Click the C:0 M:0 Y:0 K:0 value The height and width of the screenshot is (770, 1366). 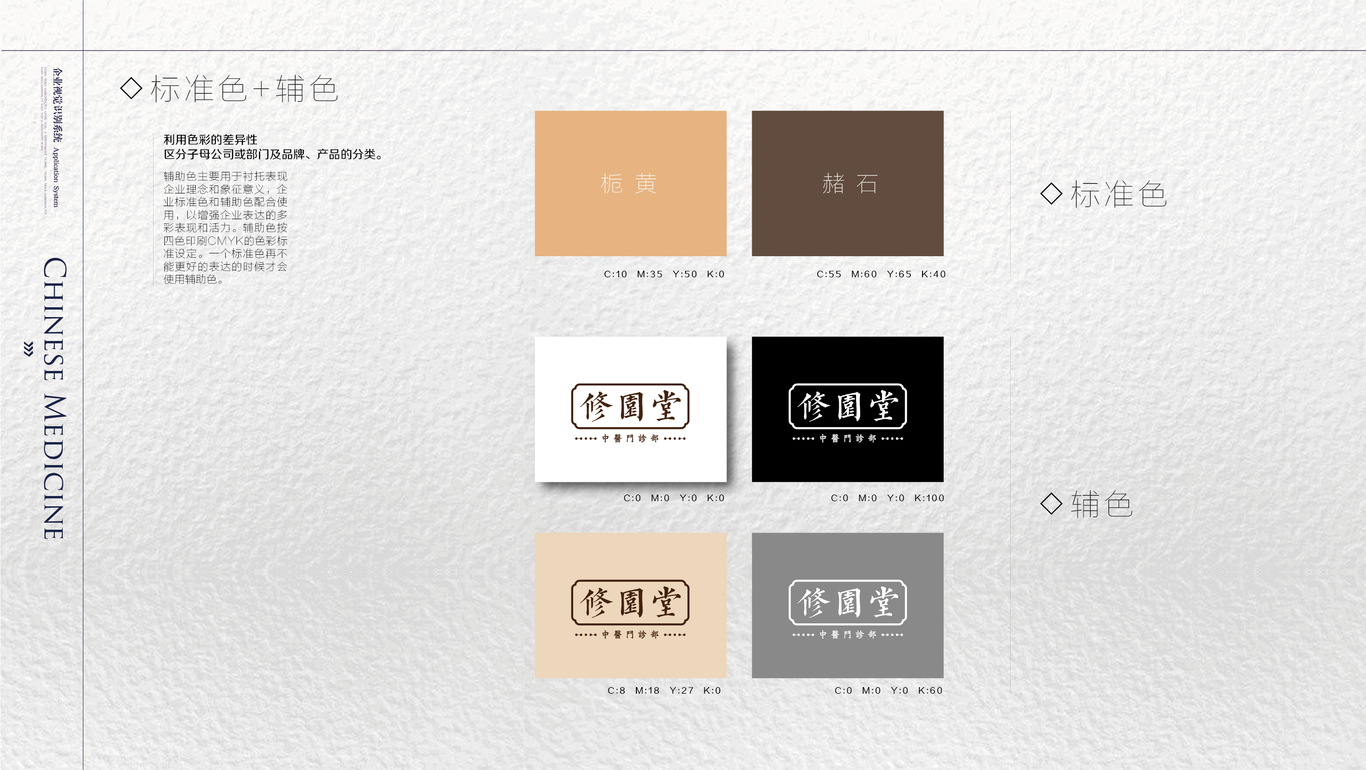675,498
